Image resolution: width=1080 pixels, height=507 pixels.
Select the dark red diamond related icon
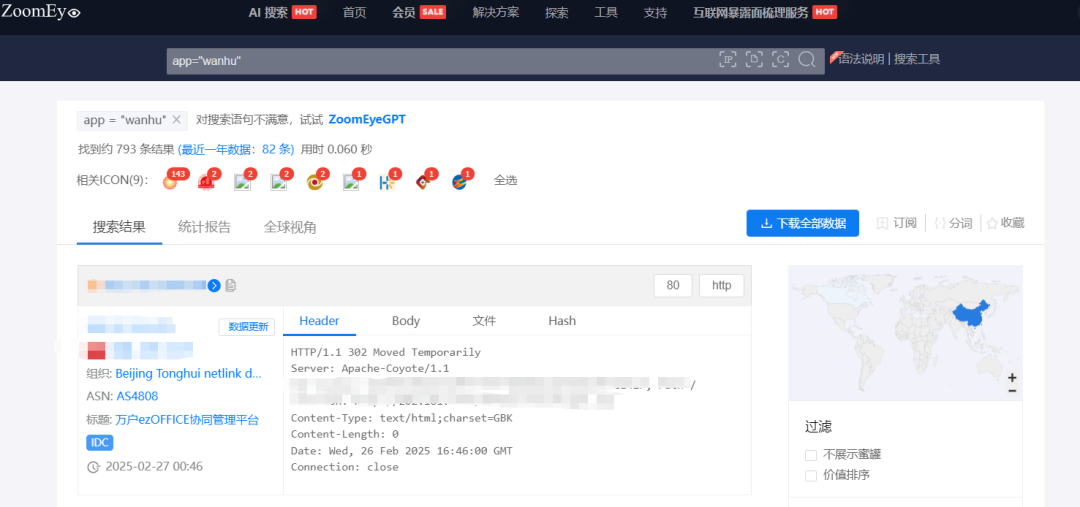click(x=423, y=182)
